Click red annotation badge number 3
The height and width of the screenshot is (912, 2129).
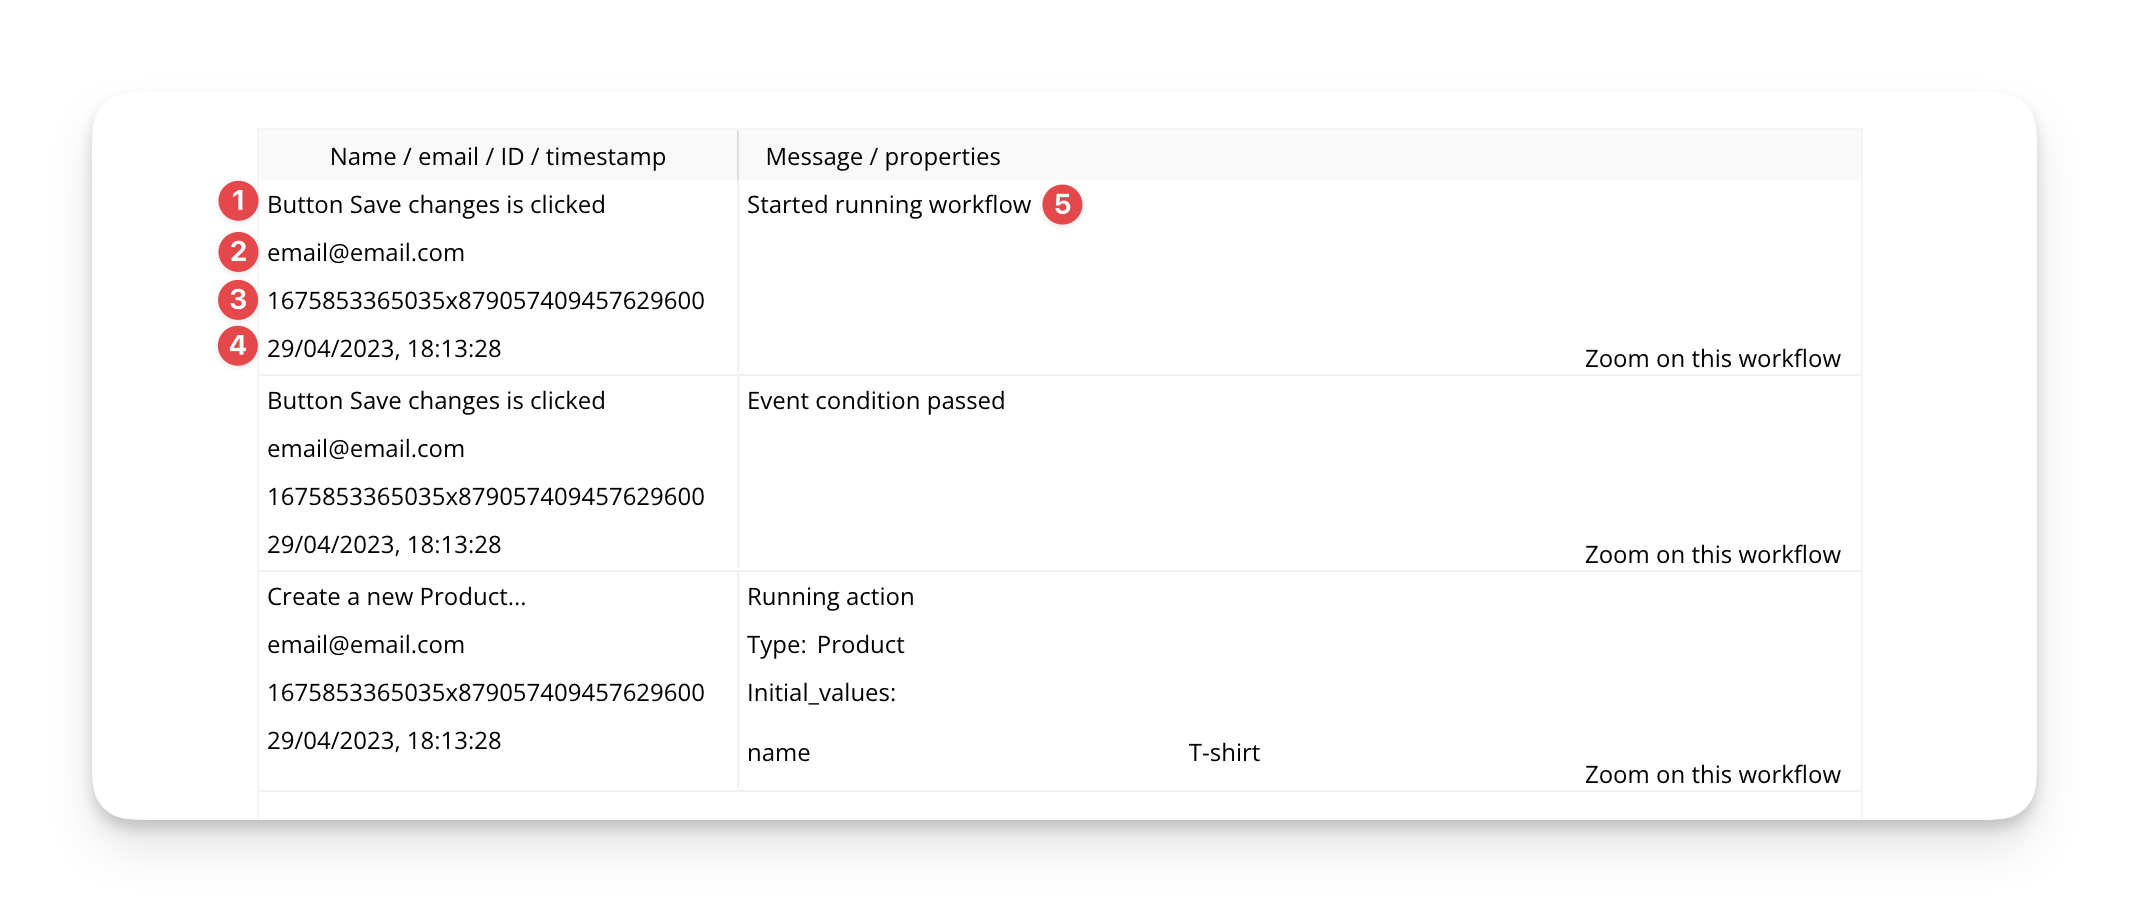(238, 299)
